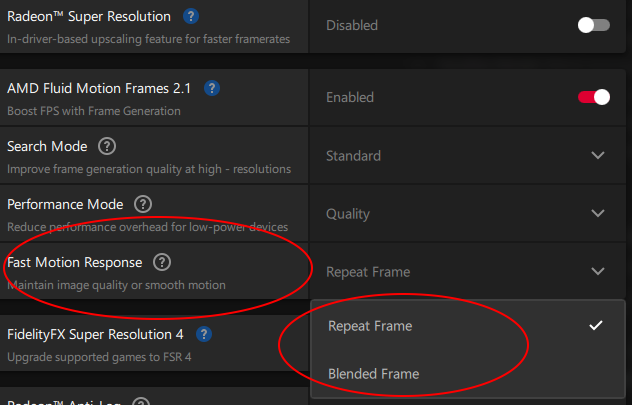Collapse the Fast Motion Response dropdown

[x=598, y=271]
